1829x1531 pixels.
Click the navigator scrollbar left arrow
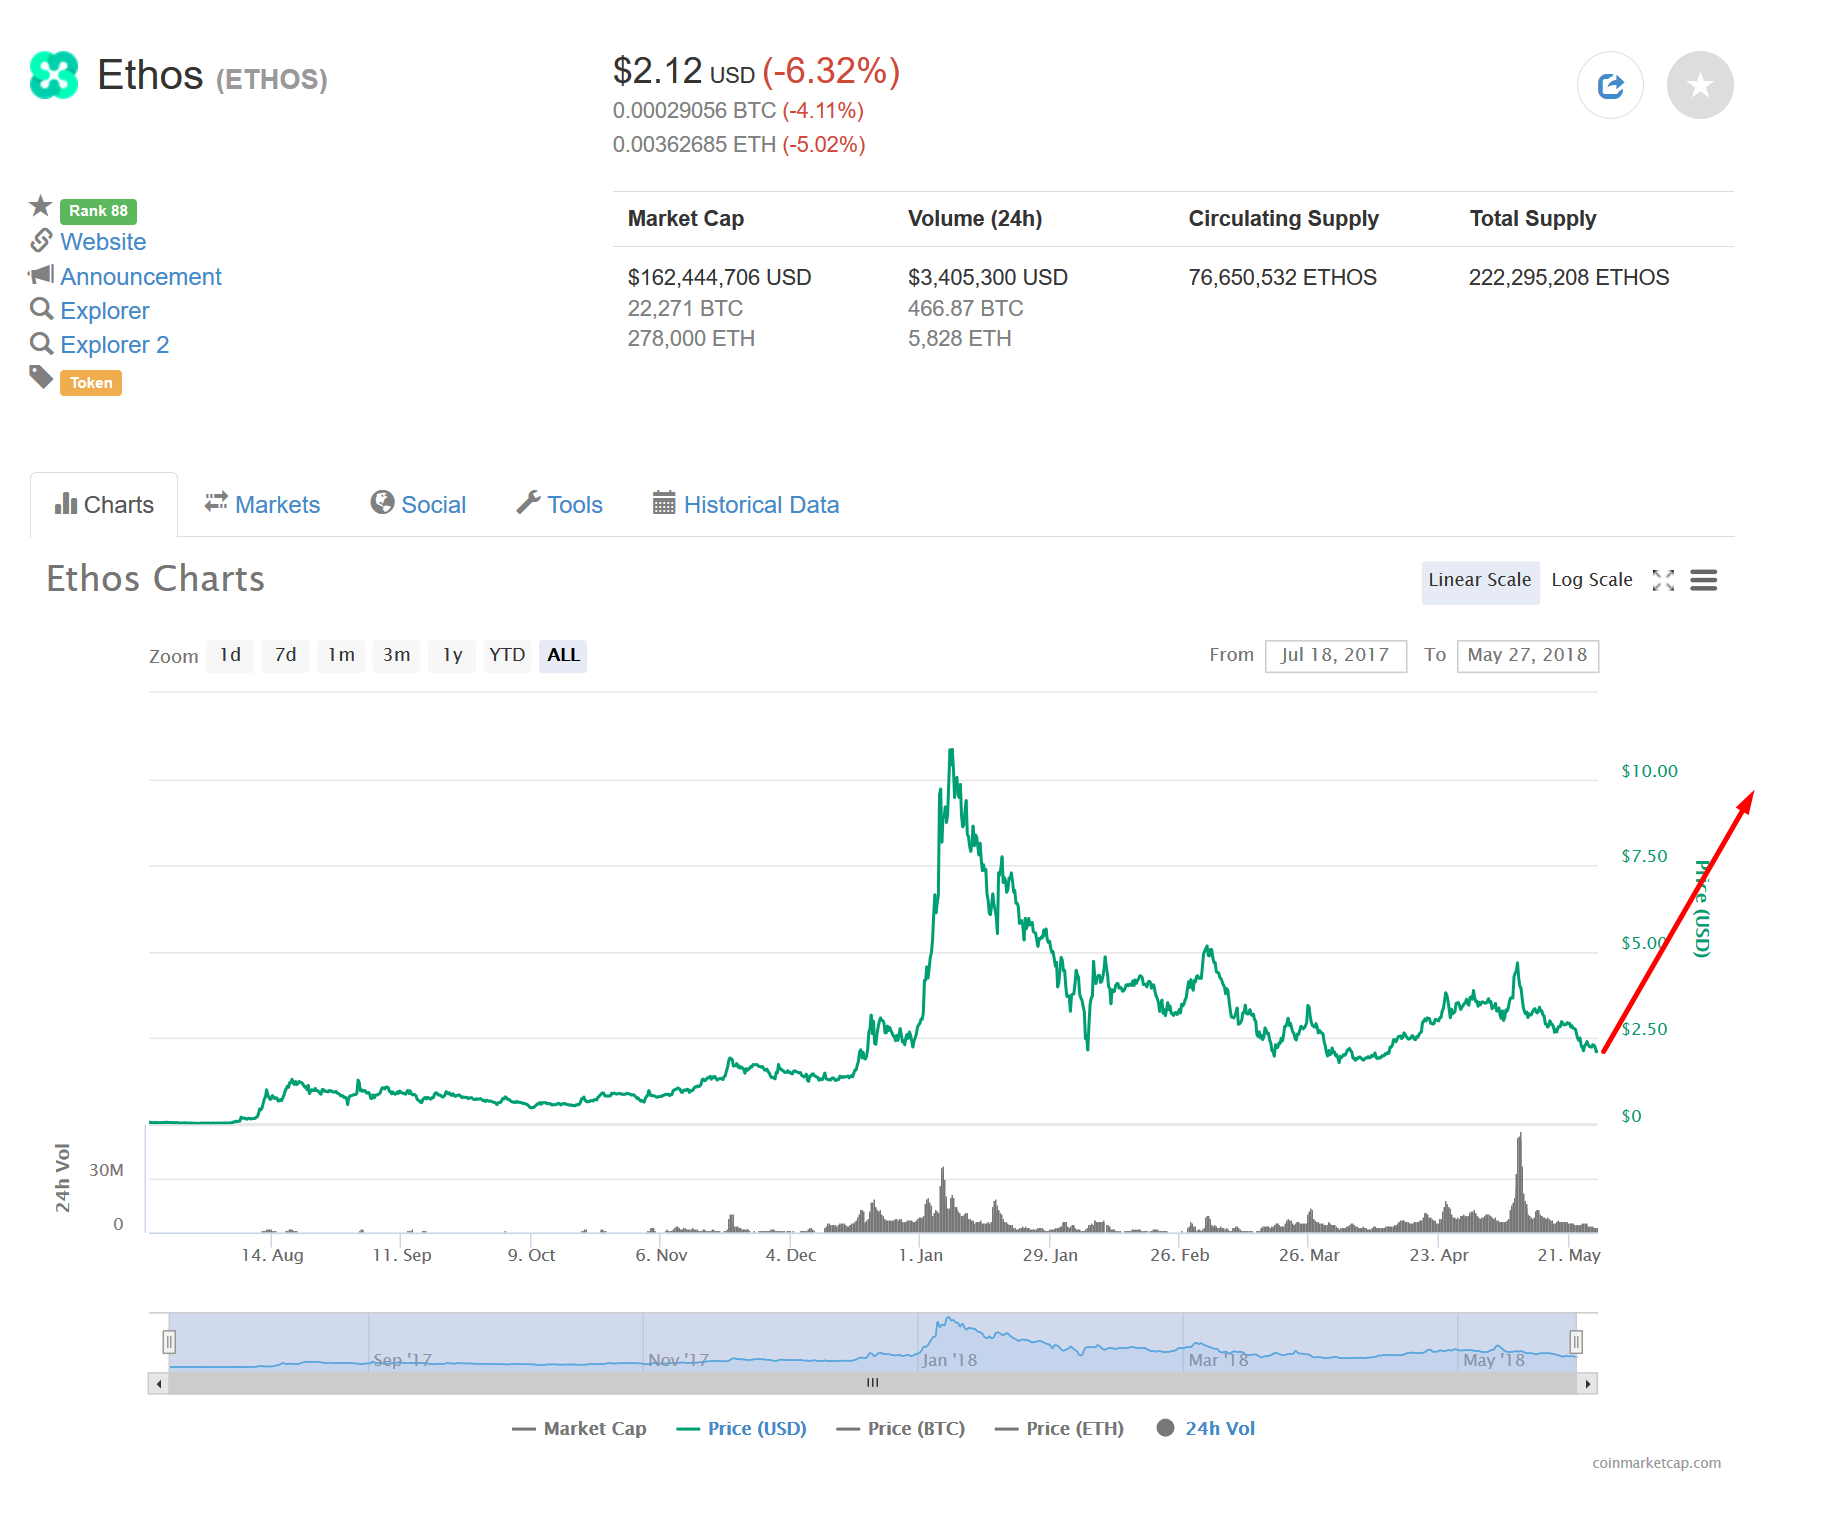pos(159,1384)
